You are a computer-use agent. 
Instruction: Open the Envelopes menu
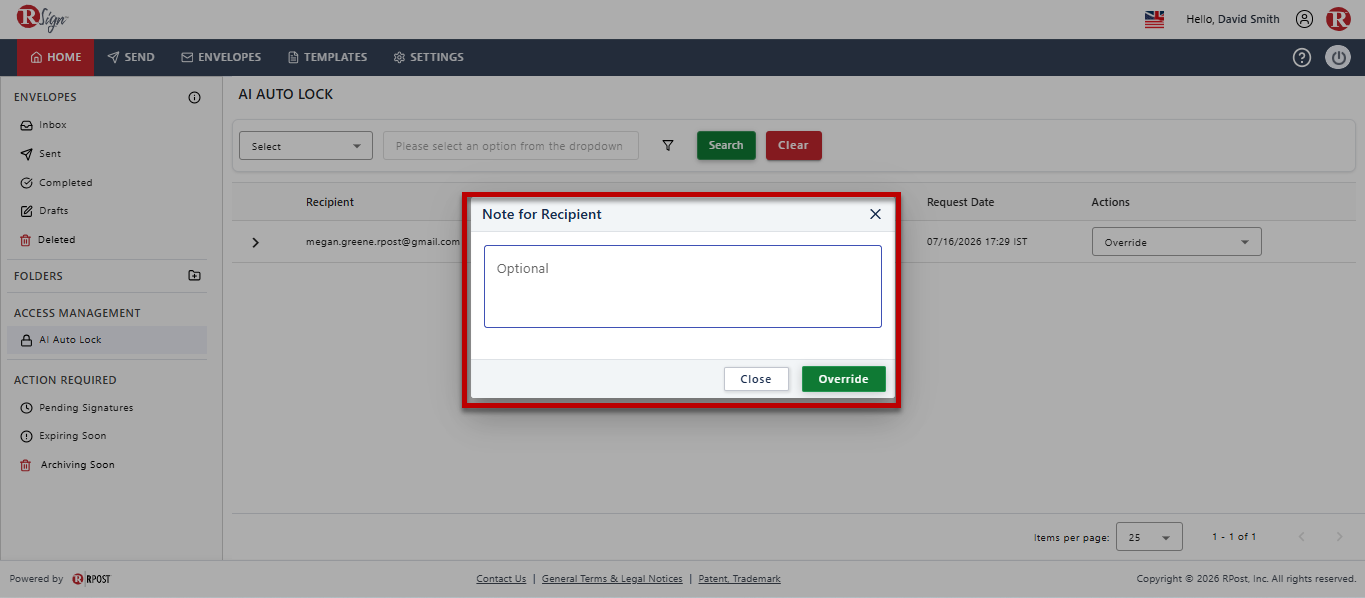click(x=221, y=57)
